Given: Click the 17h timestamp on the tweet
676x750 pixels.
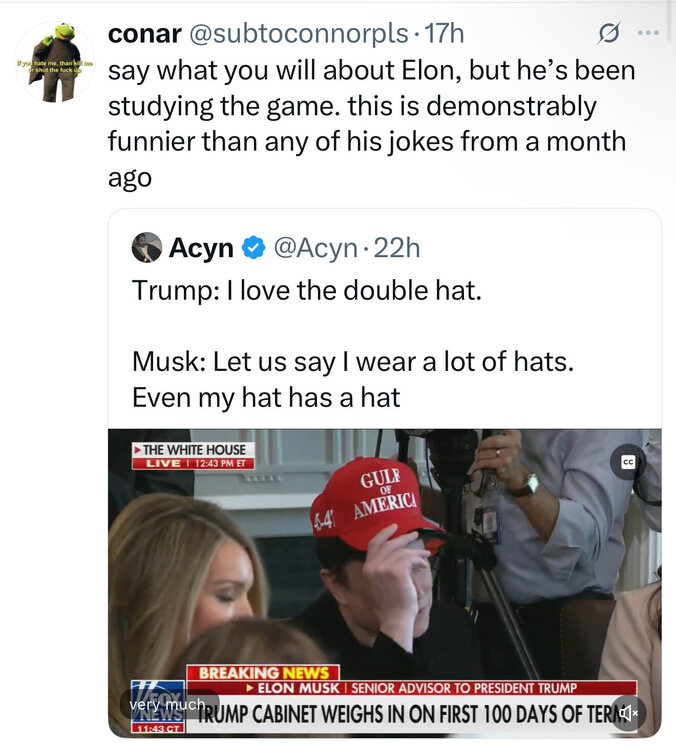Looking at the screenshot, I should pyautogui.click(x=444, y=34).
